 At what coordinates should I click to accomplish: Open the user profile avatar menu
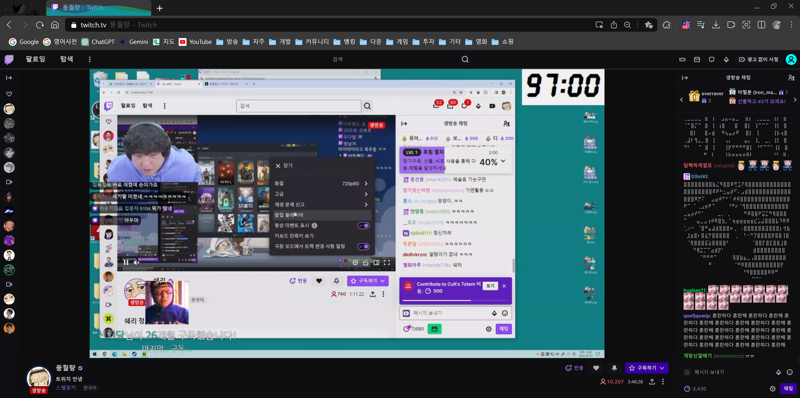coord(791,60)
